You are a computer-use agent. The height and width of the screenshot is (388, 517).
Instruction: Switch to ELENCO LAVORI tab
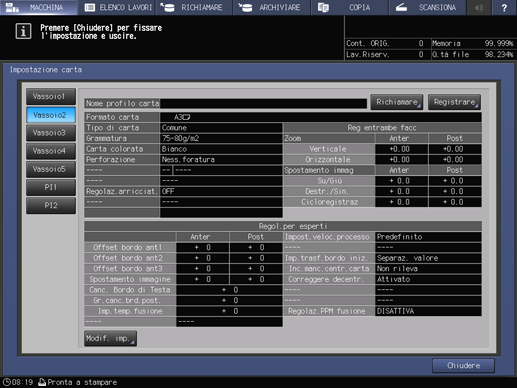click(x=116, y=7)
